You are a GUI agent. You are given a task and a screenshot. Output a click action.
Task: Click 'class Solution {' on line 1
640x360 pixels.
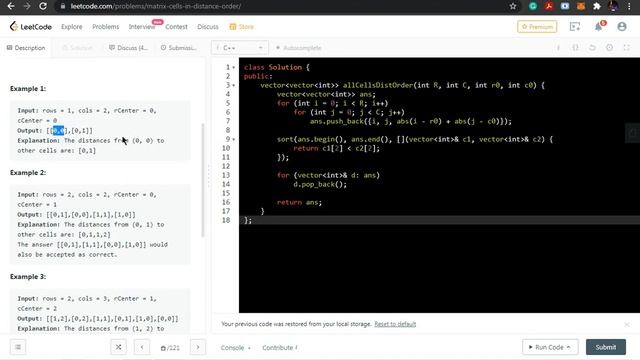click(x=277, y=67)
